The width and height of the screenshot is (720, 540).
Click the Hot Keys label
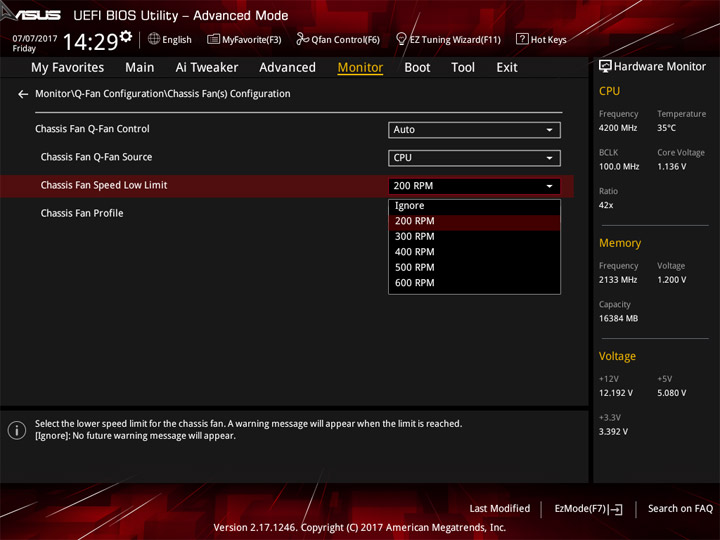(548, 40)
